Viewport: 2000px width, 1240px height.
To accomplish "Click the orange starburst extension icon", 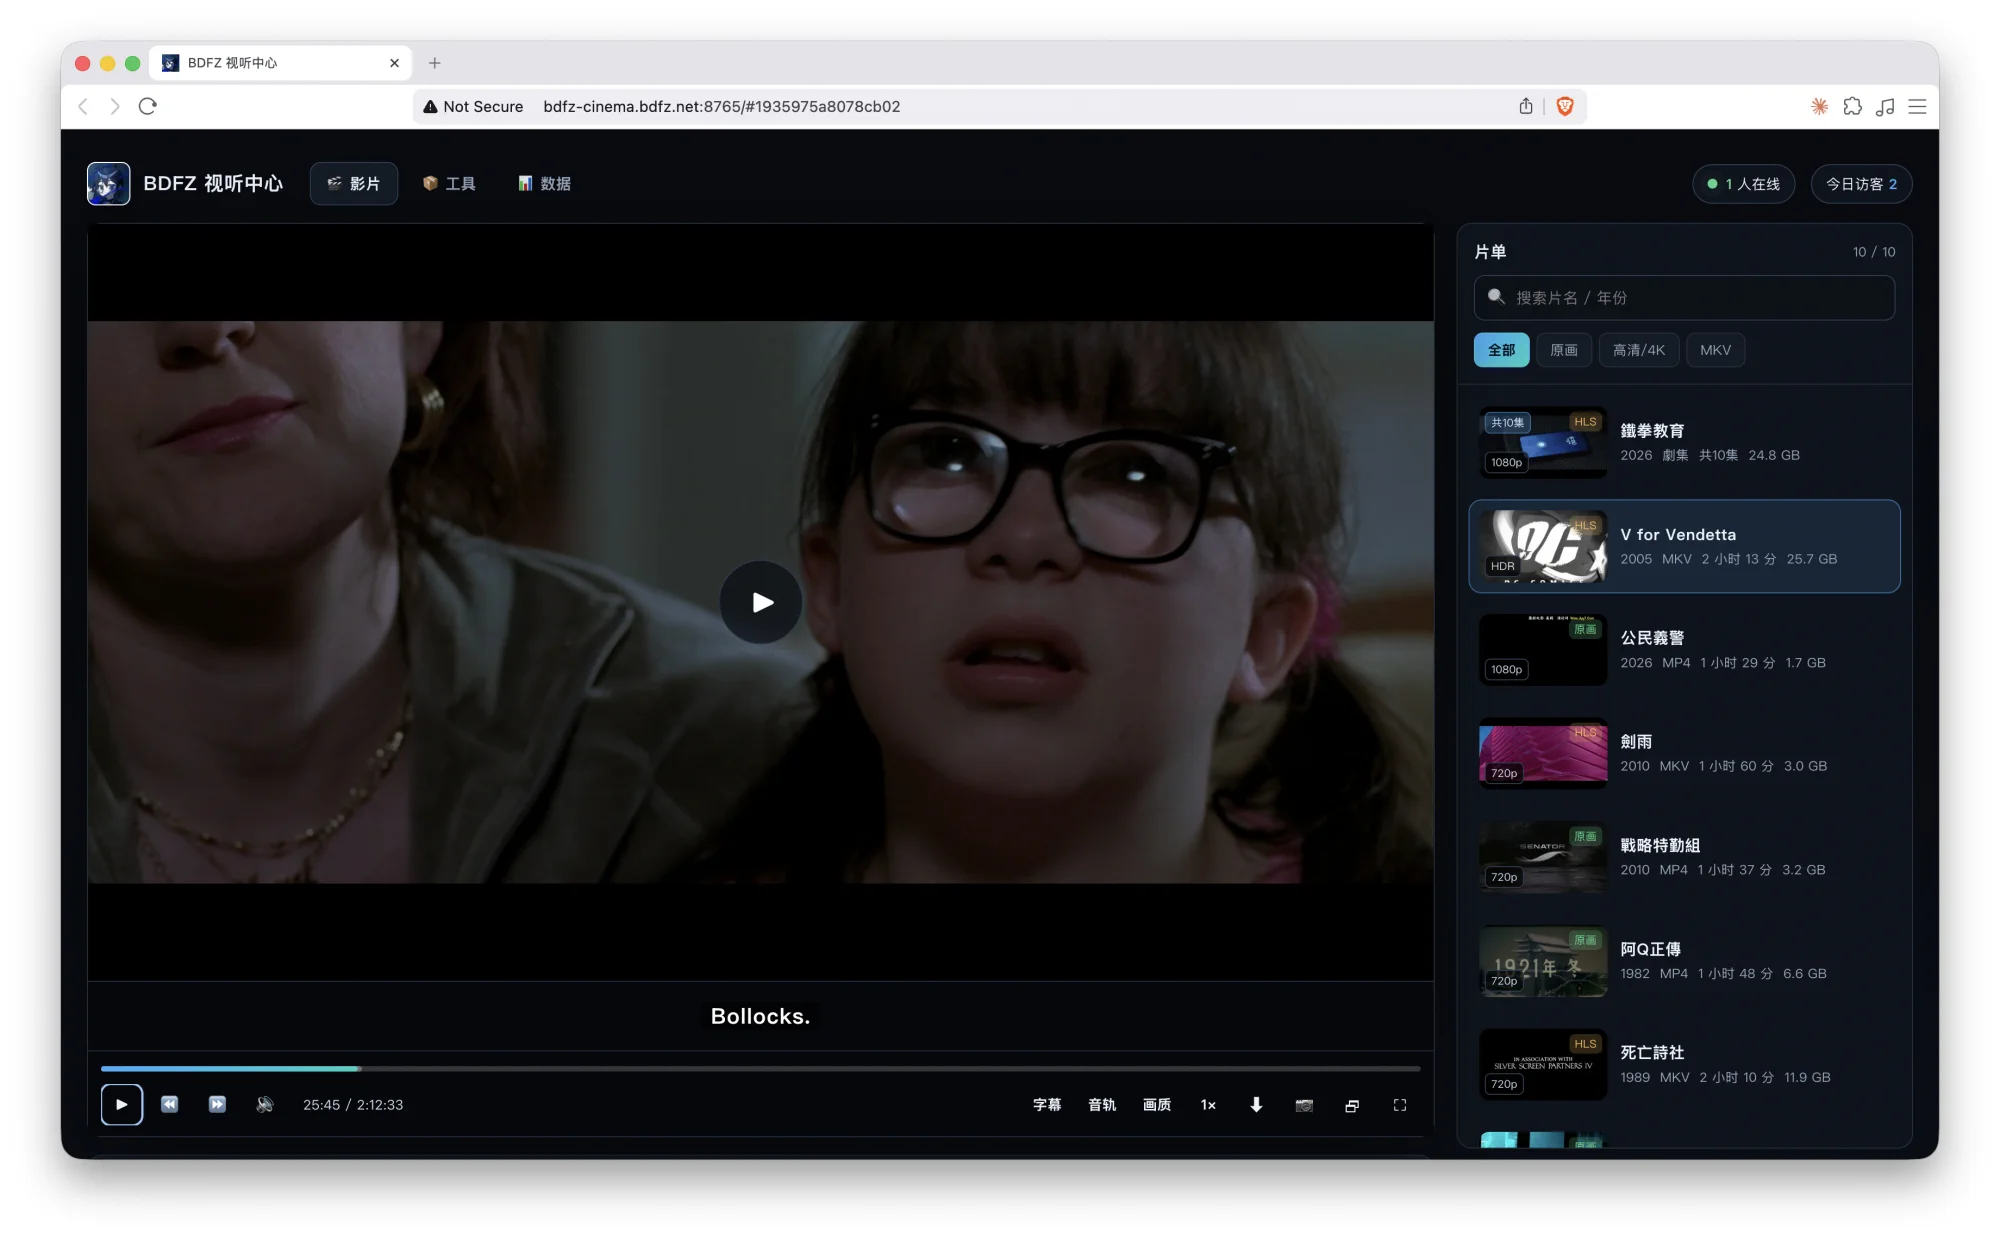I will [1820, 106].
